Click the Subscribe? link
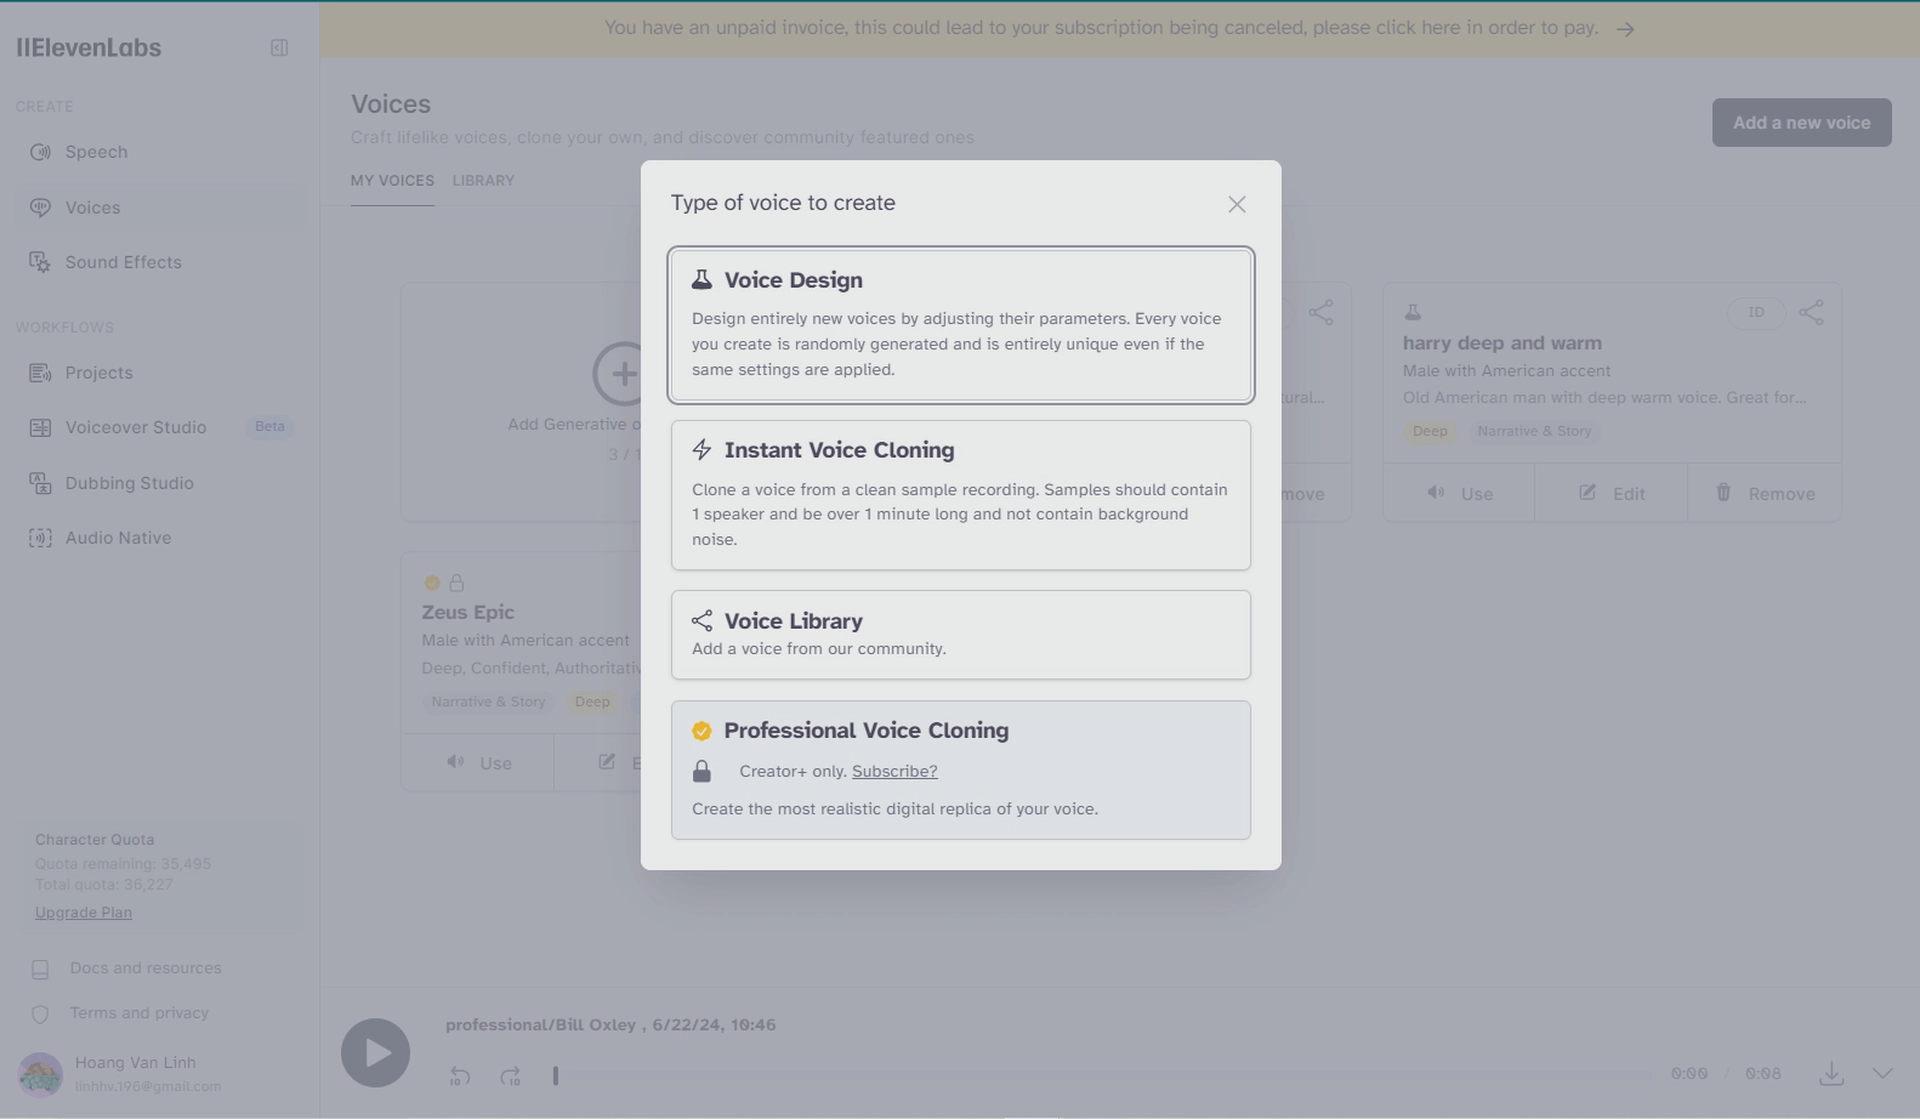The height and width of the screenshot is (1119, 1920). click(894, 771)
